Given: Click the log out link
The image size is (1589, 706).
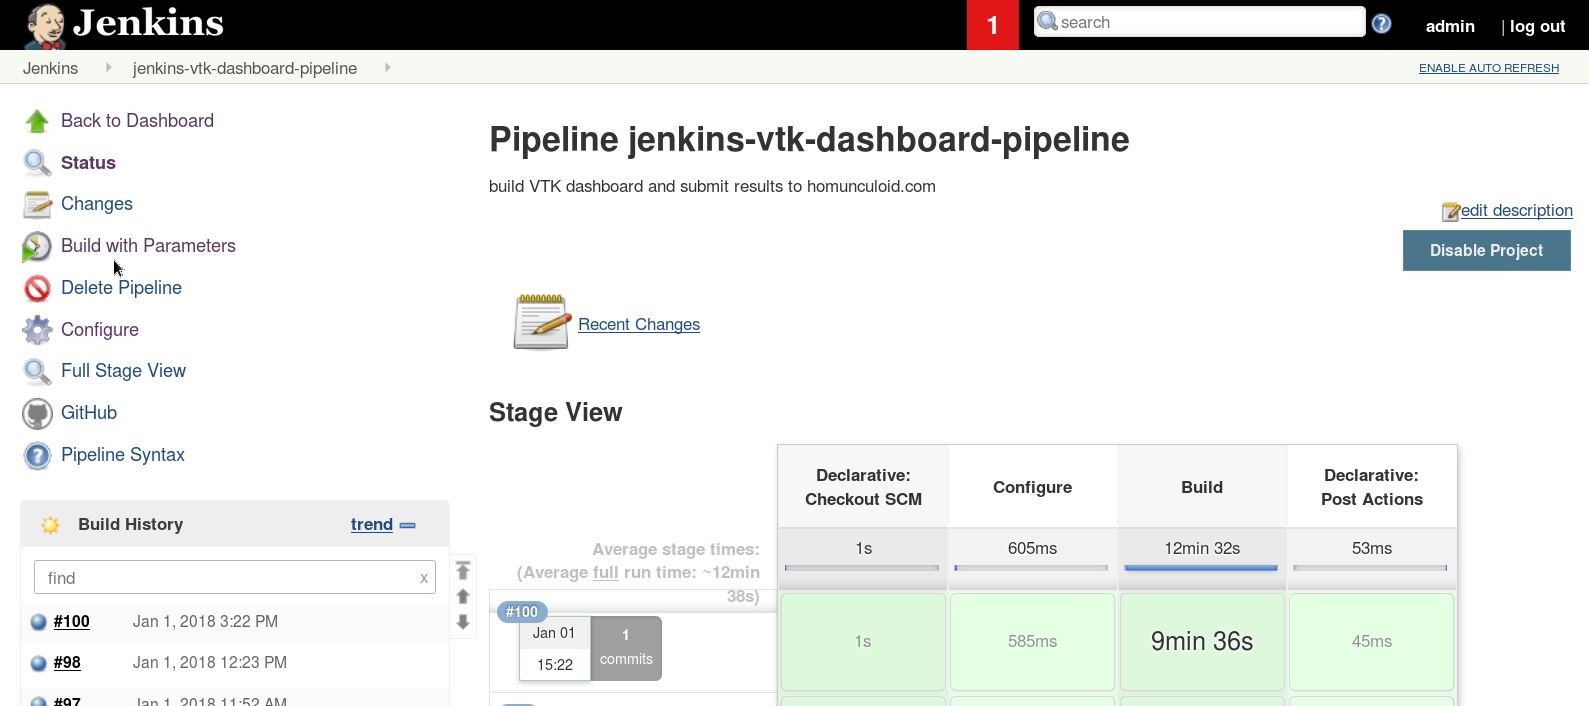Looking at the screenshot, I should [x=1537, y=27].
